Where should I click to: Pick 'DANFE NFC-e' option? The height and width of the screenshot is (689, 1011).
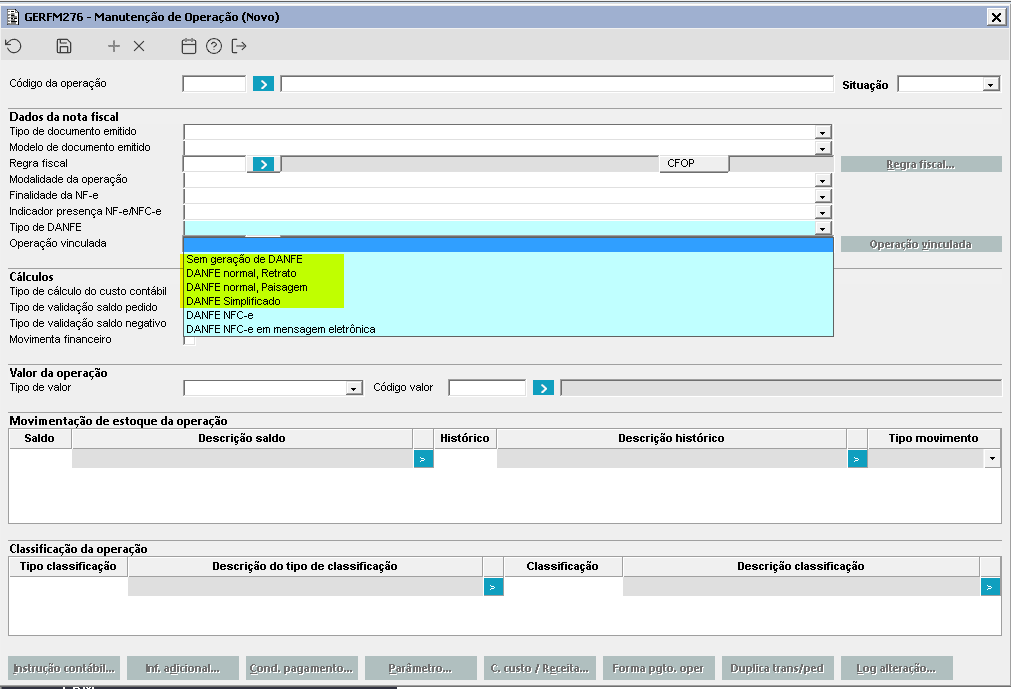[508, 315]
